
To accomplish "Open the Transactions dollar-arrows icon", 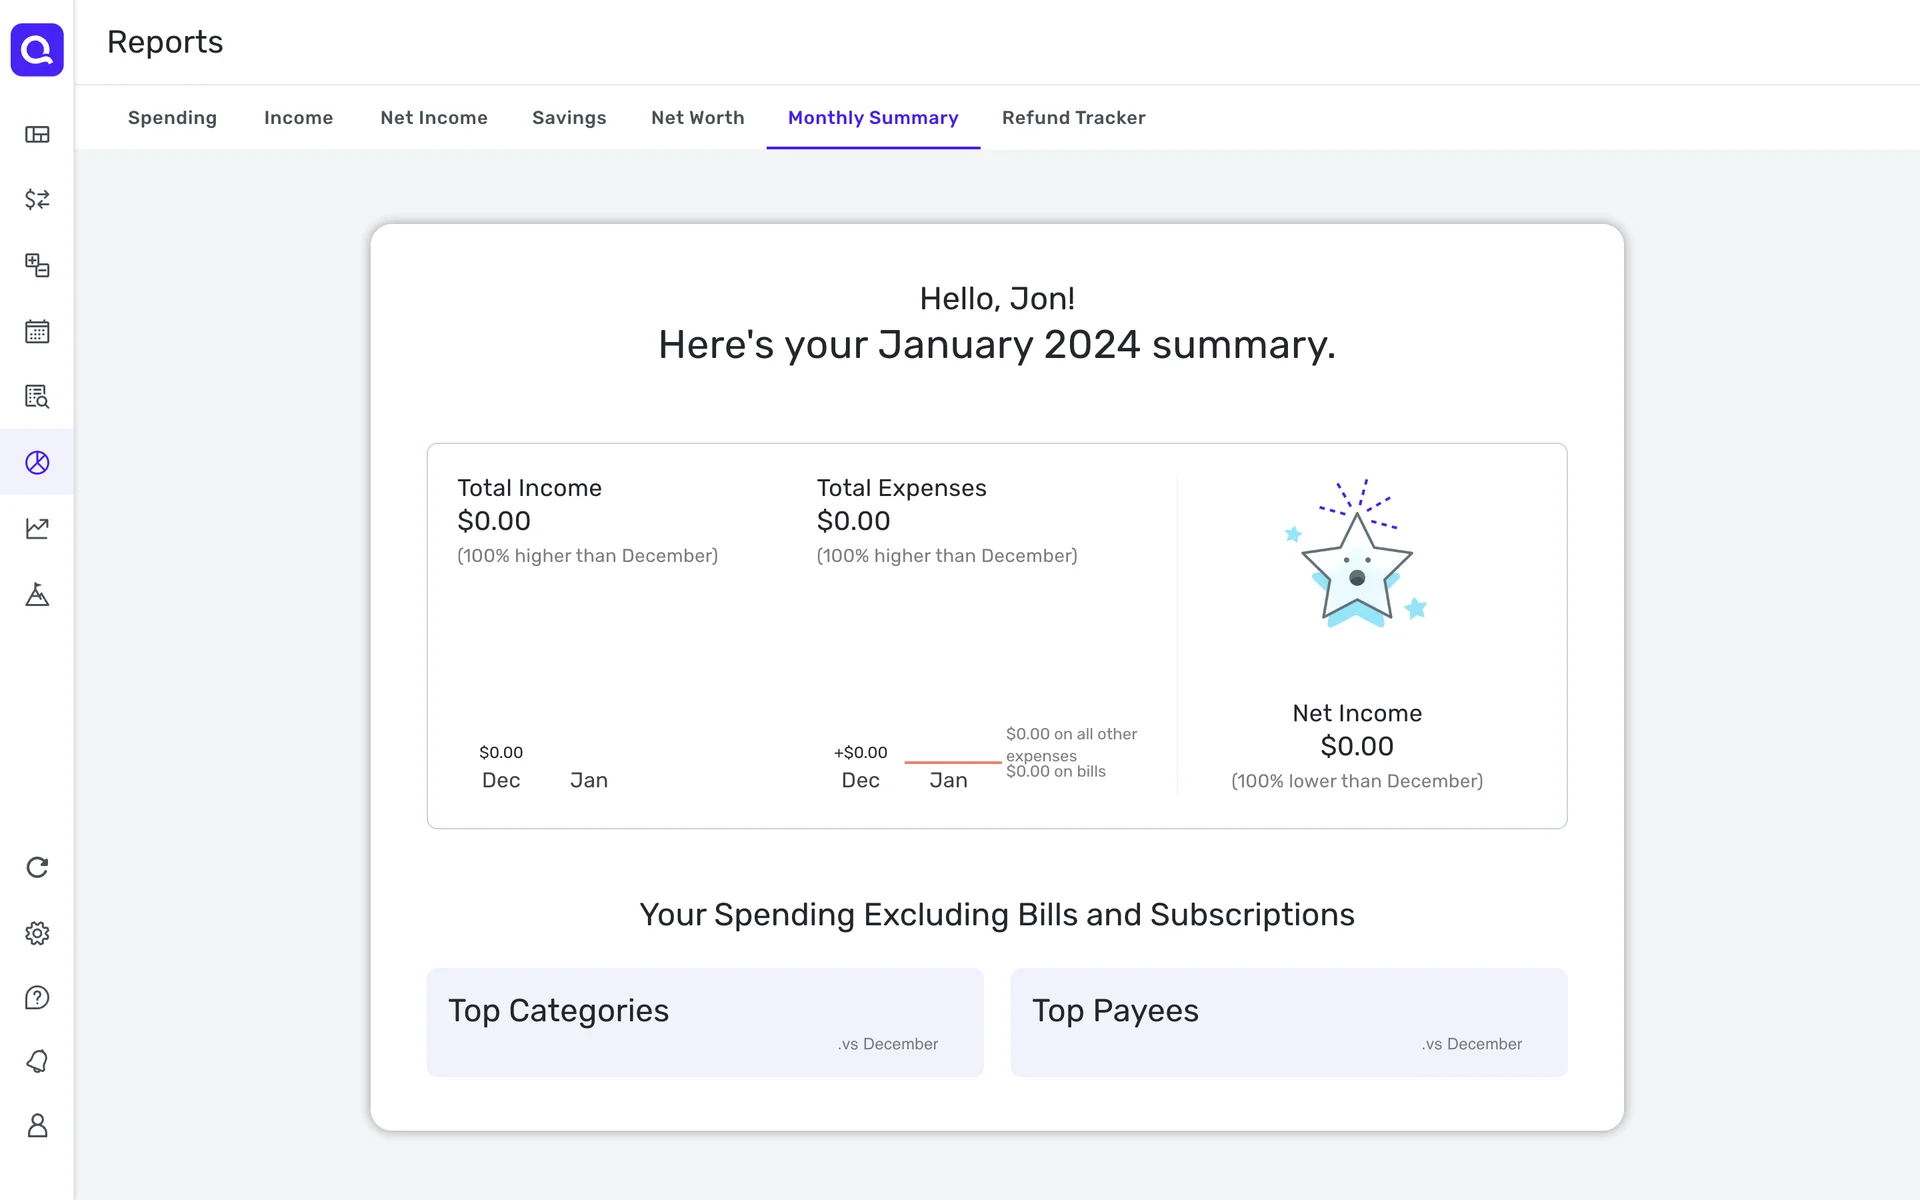I will point(37,199).
